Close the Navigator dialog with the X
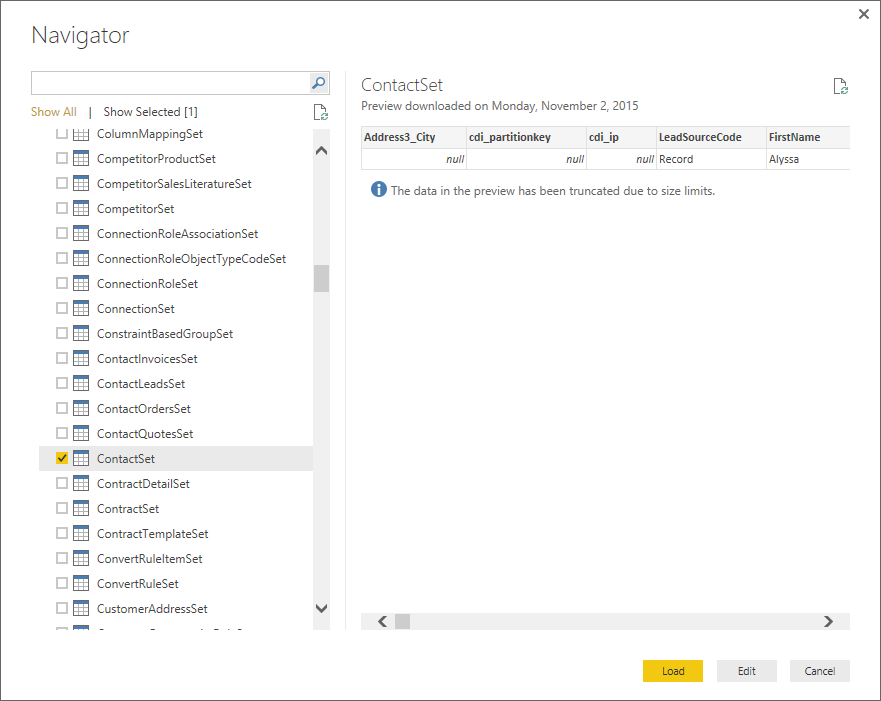The width and height of the screenshot is (881, 701). click(x=864, y=14)
